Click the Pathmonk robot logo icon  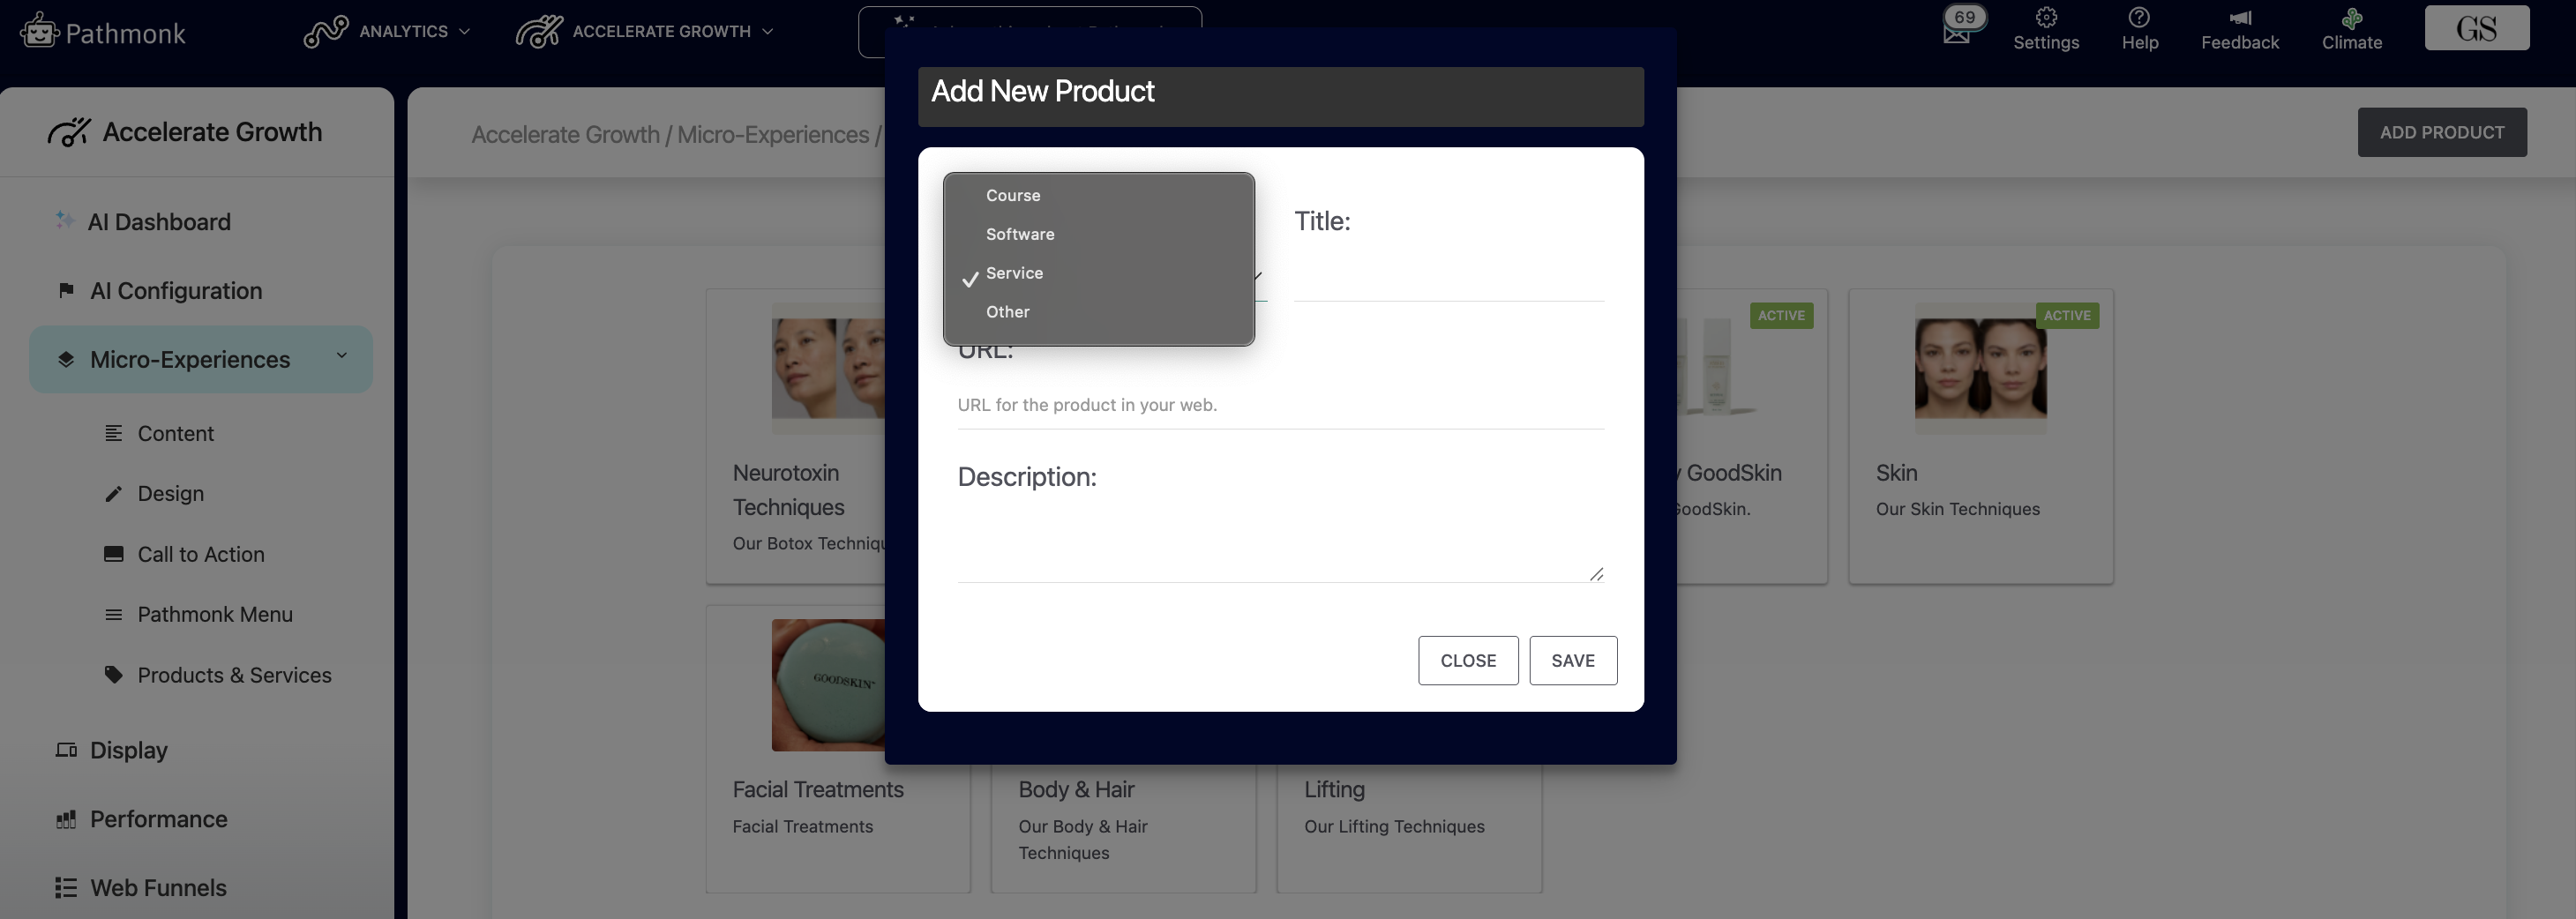pos(39,30)
